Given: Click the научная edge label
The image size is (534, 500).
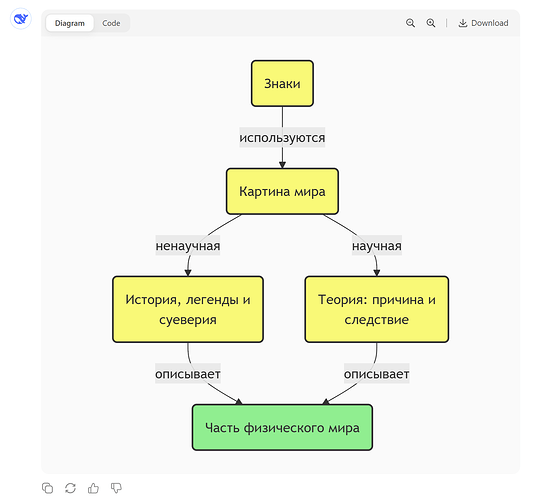Looking at the screenshot, I should tap(377, 246).
